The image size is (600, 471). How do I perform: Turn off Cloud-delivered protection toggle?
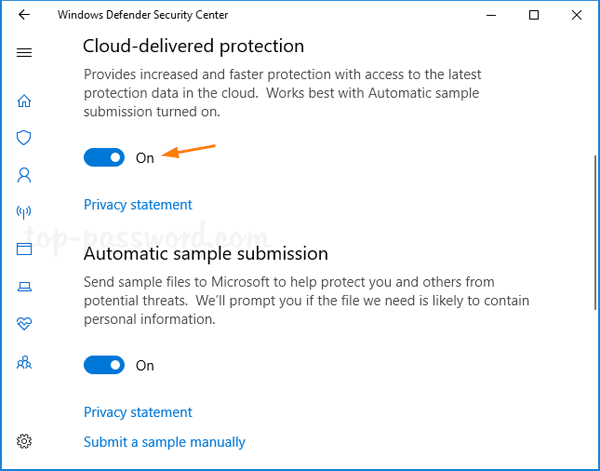click(104, 157)
